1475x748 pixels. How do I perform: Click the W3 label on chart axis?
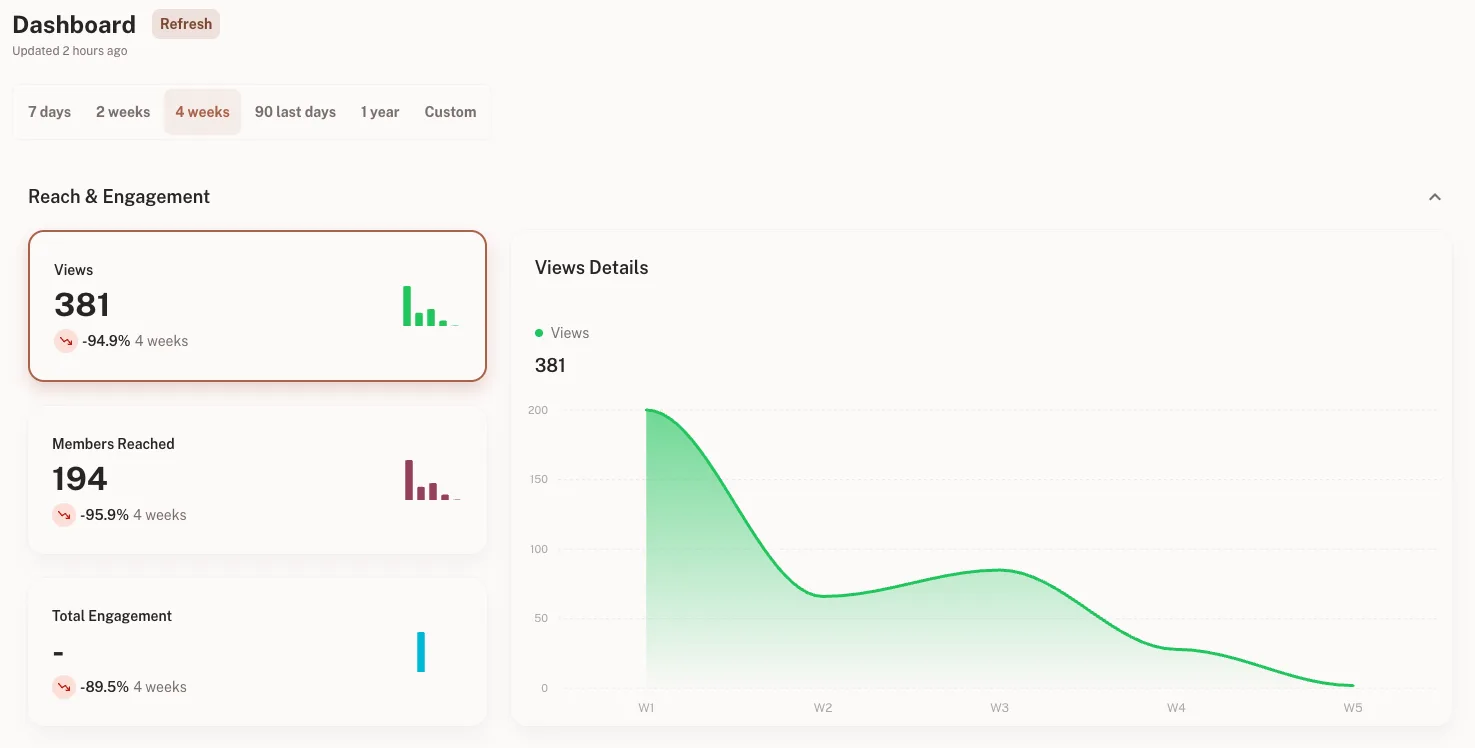999,708
